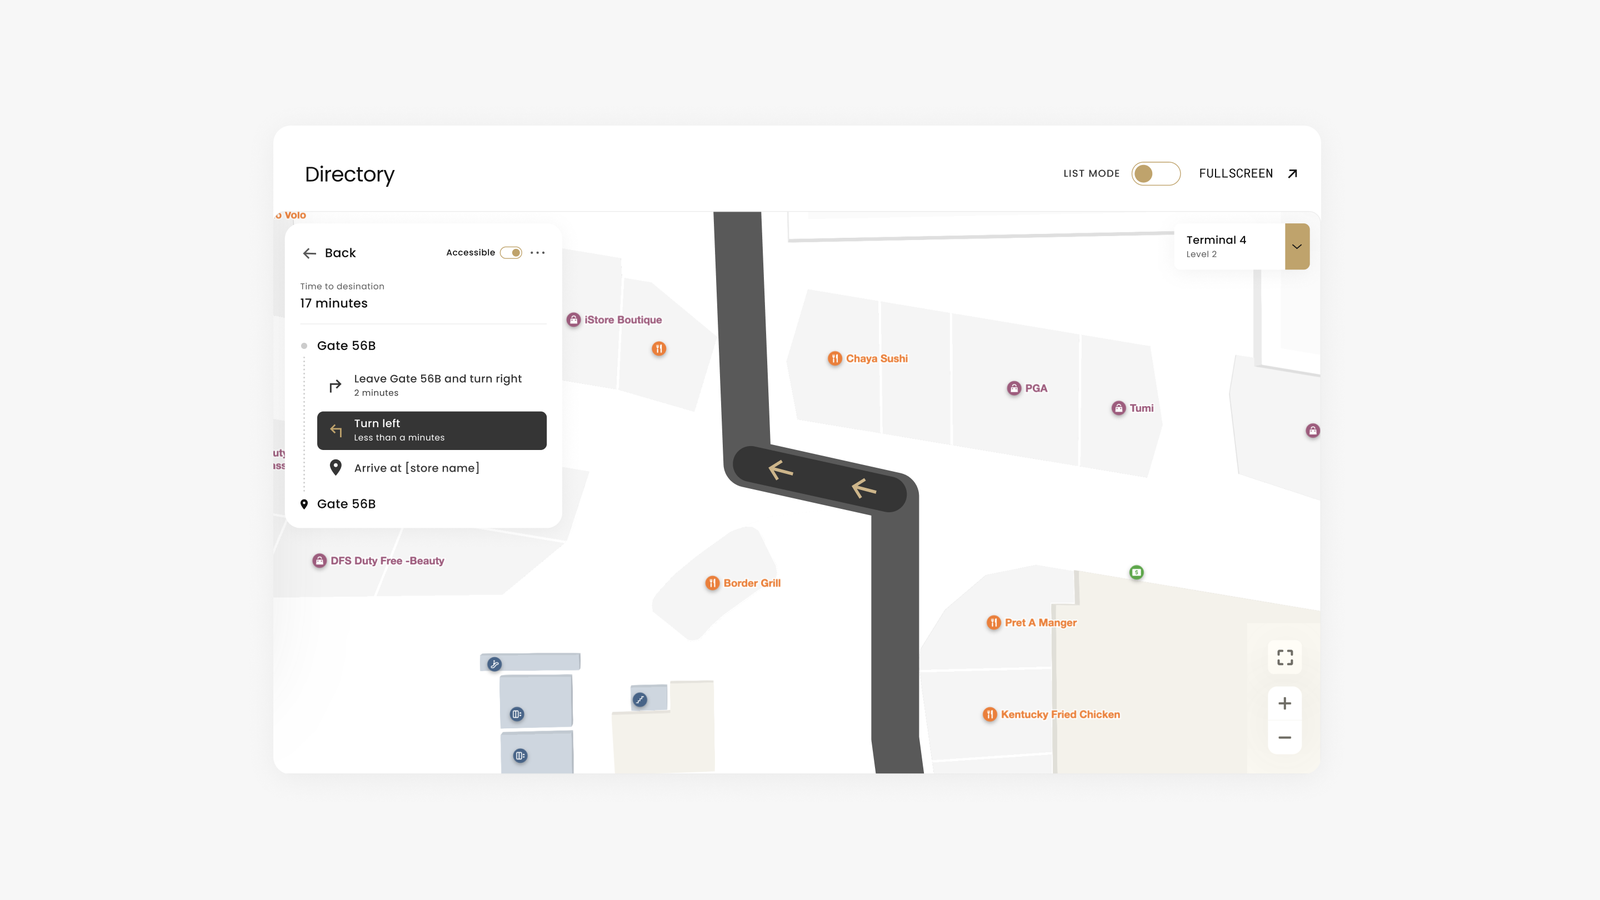Image resolution: width=1600 pixels, height=900 pixels.
Task: Select the highlighted Turn left step
Action: pos(431,430)
